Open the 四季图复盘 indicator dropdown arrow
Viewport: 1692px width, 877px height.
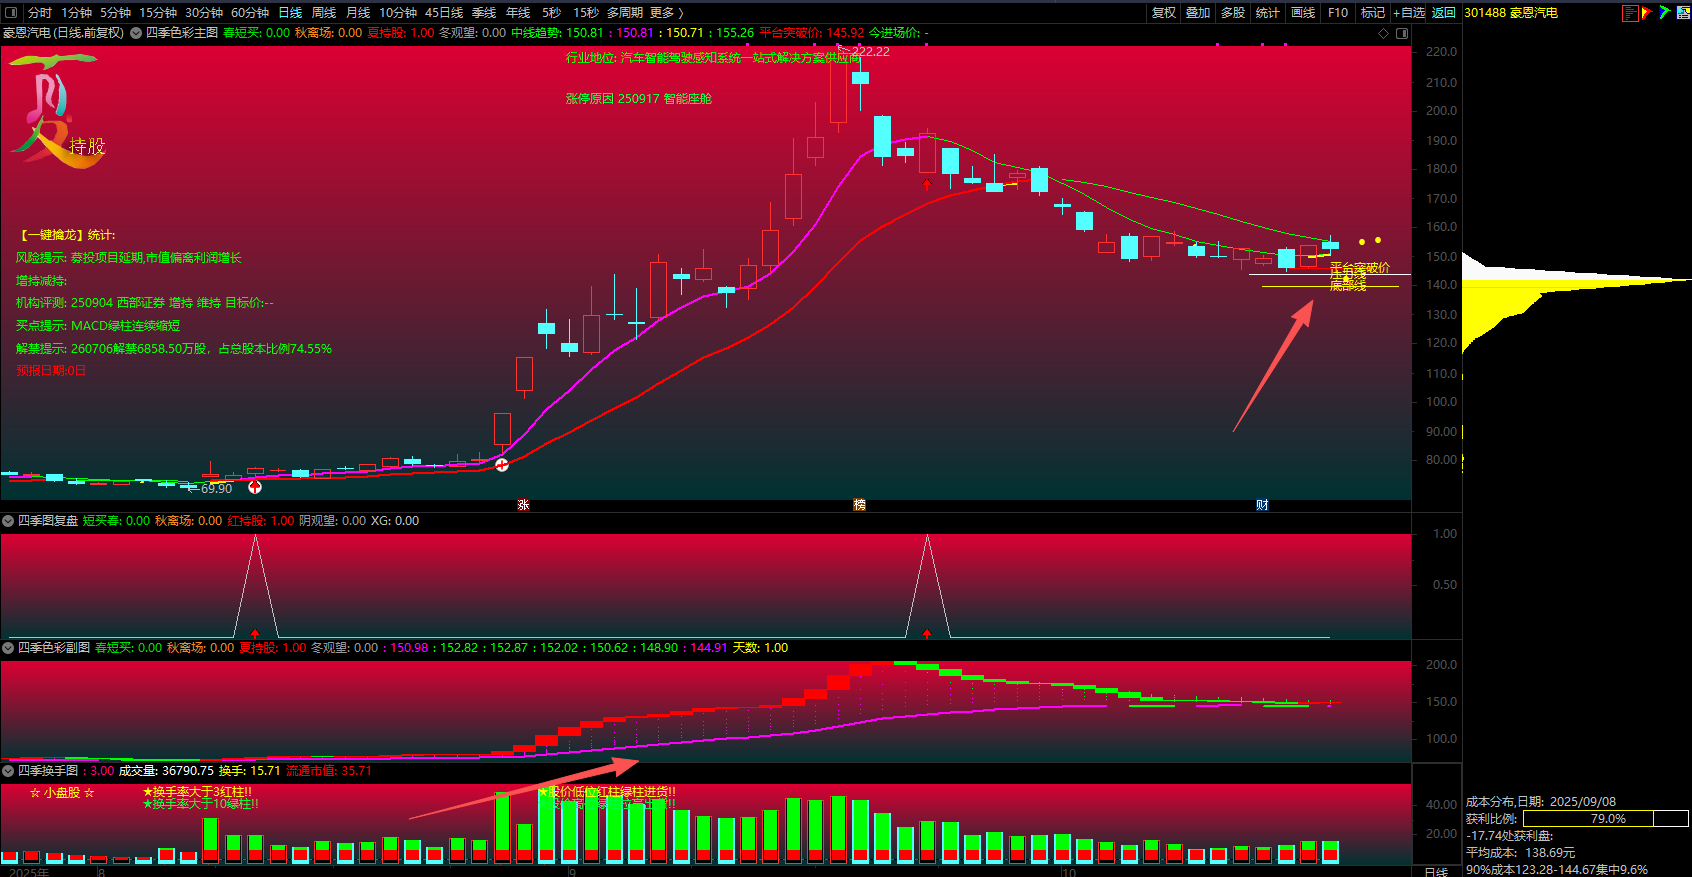[8, 521]
